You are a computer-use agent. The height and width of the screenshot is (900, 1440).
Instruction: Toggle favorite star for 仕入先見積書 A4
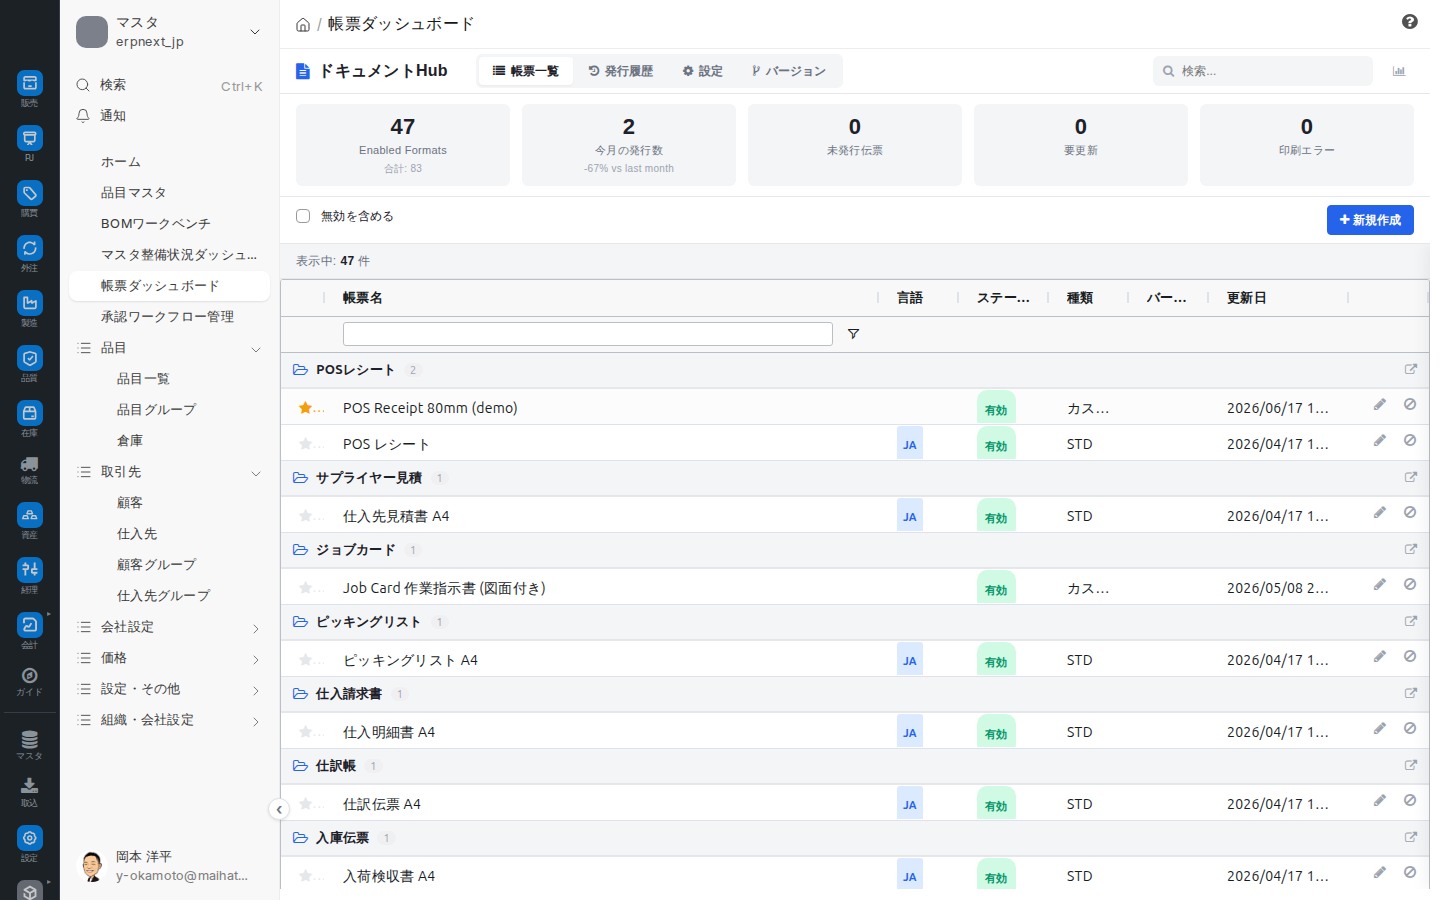point(305,515)
